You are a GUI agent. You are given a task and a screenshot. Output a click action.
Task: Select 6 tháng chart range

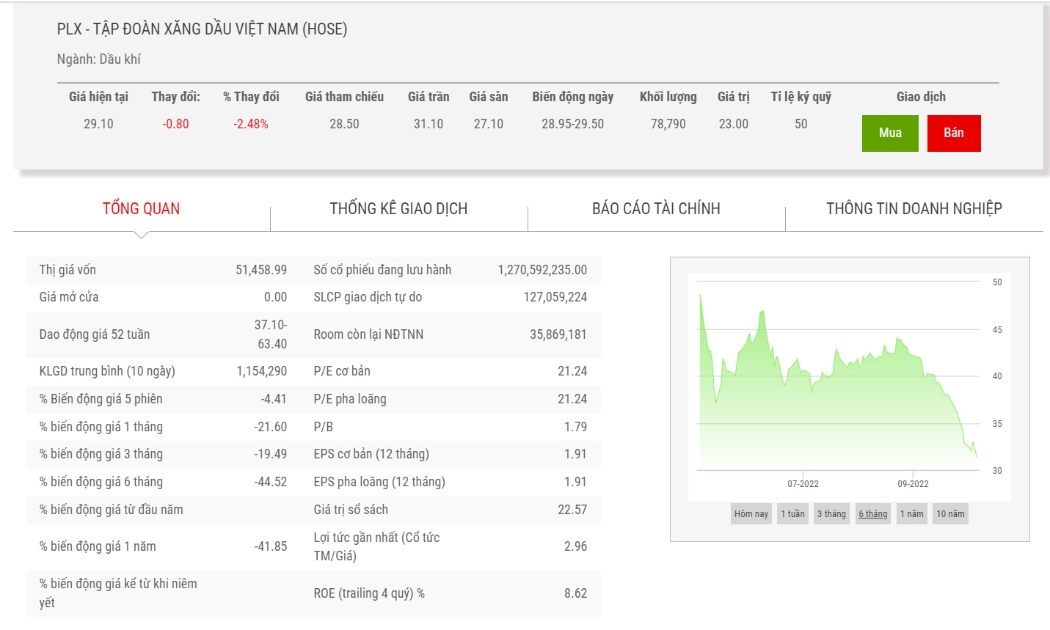873,514
